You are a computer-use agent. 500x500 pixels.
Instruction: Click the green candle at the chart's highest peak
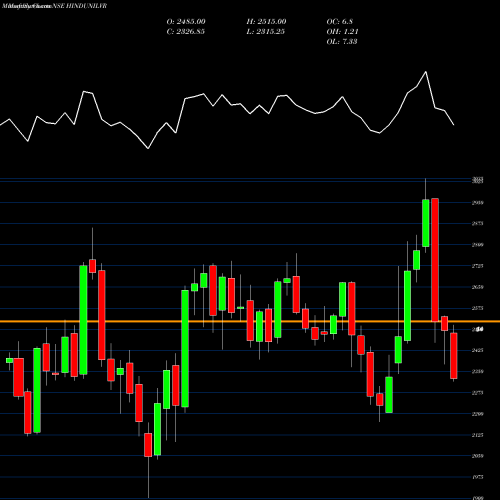pyautogui.click(x=426, y=223)
